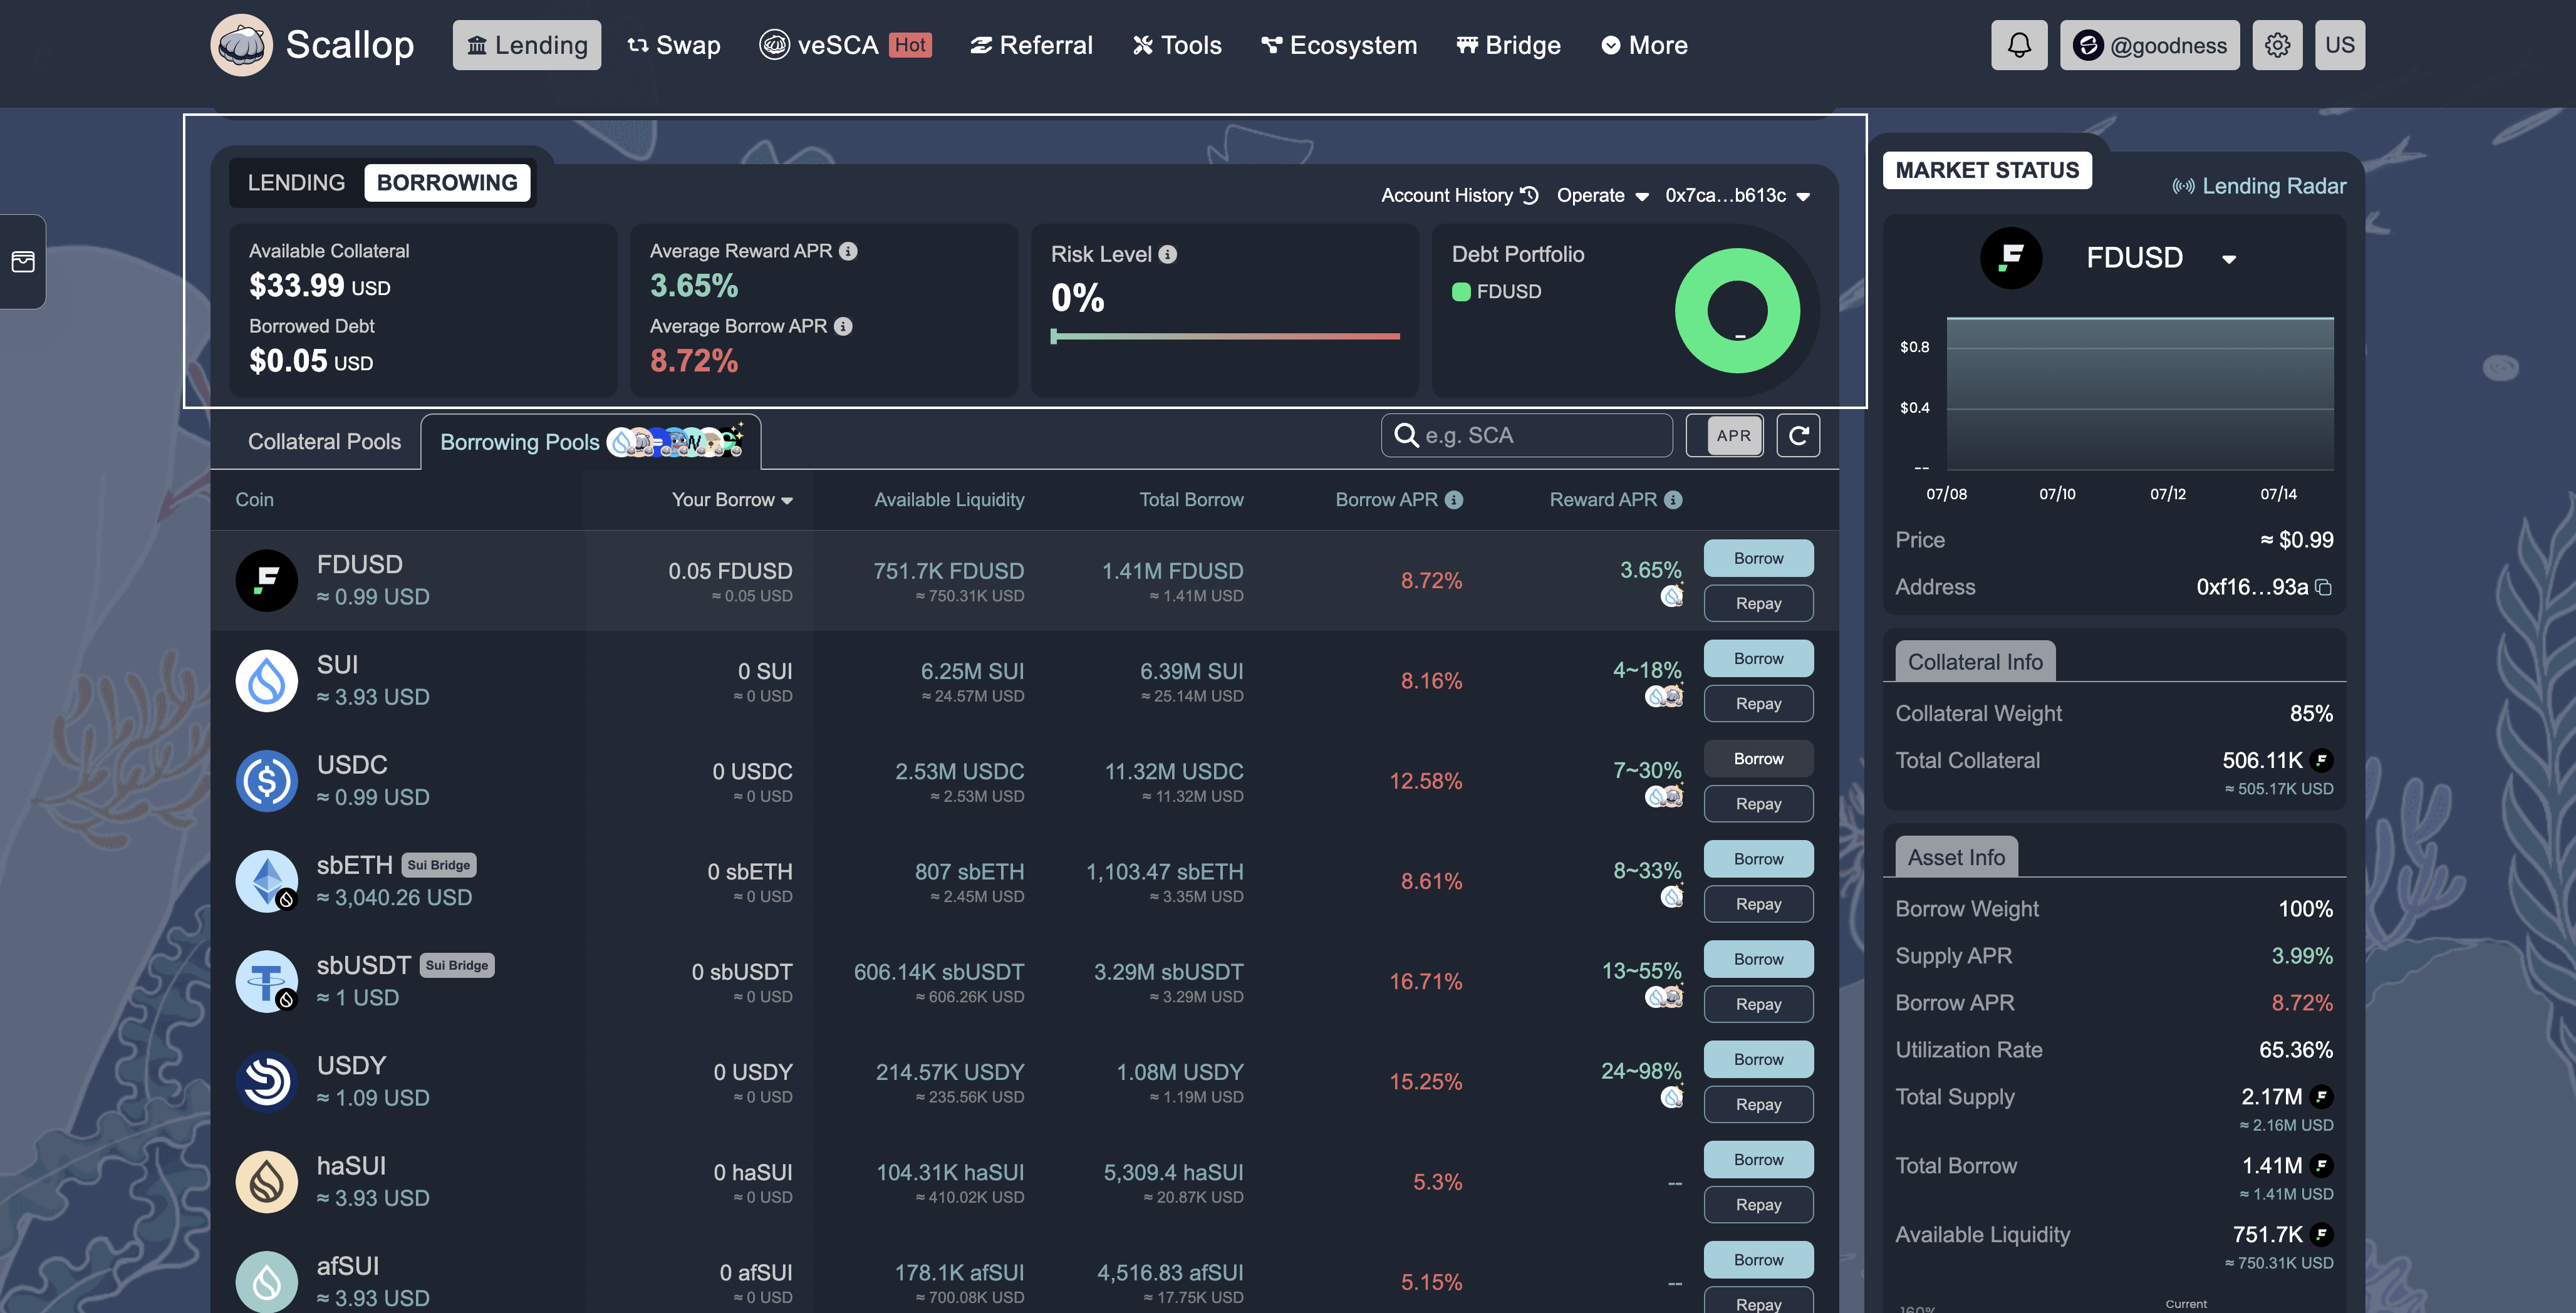Open the Operate dropdown
Image resolution: width=2576 pixels, height=1313 pixels.
click(1602, 195)
